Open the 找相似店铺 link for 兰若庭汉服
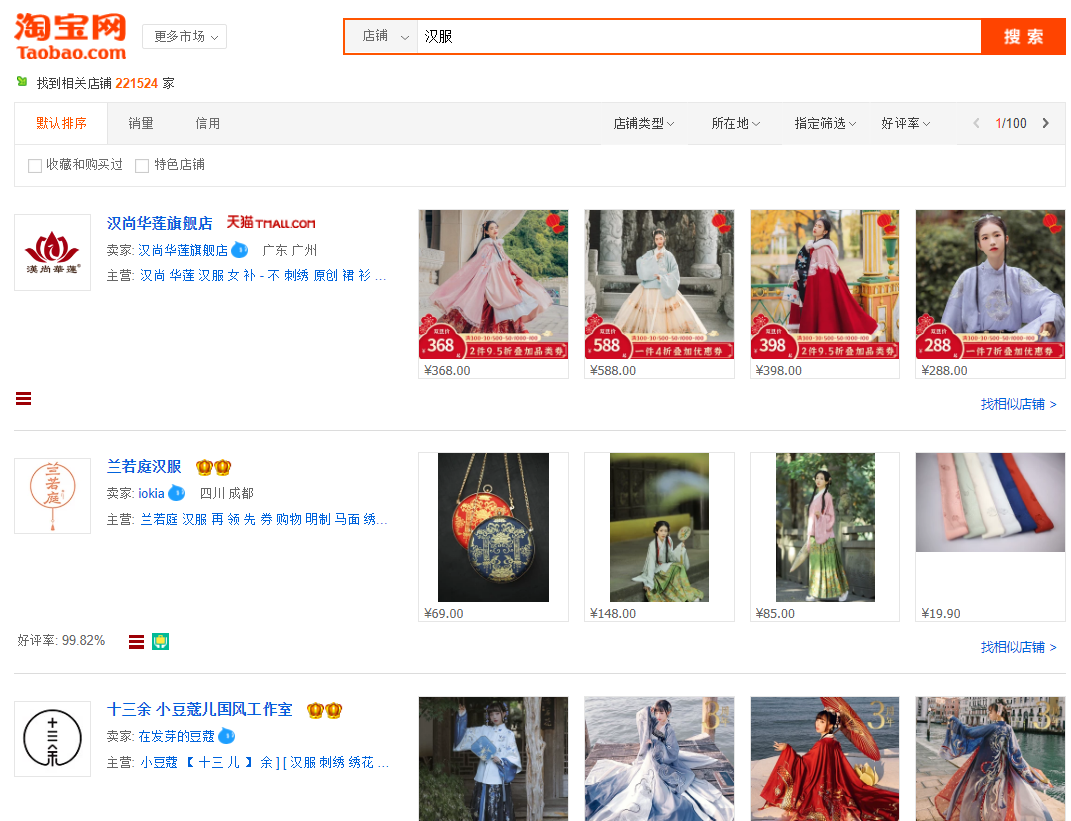Image resolution: width=1071 pixels, height=821 pixels. click(x=1014, y=647)
